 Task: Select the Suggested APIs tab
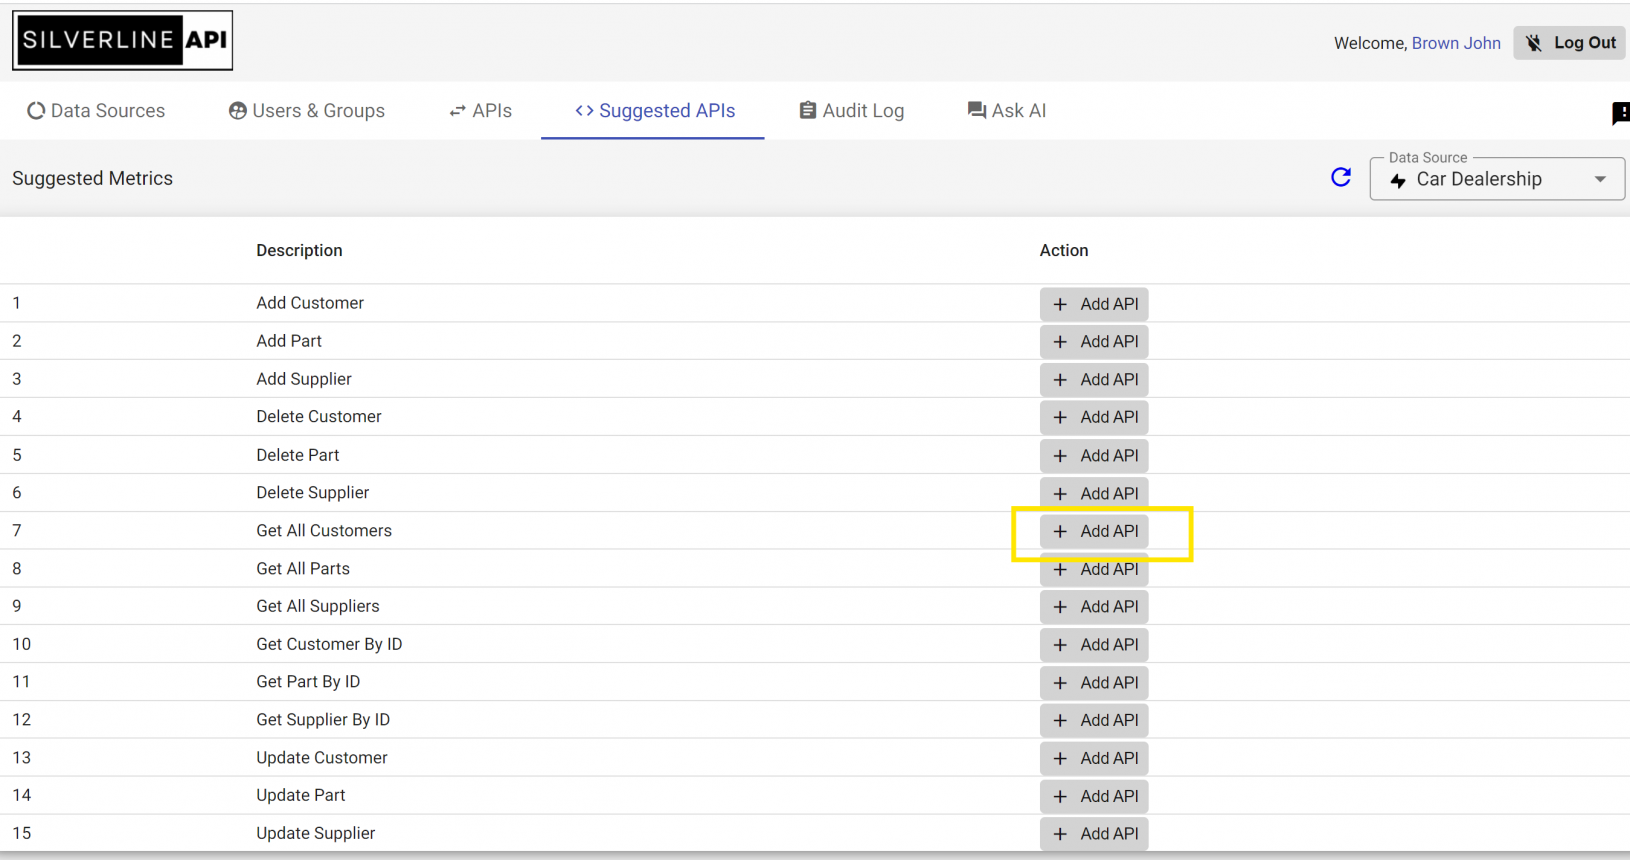[x=655, y=111]
